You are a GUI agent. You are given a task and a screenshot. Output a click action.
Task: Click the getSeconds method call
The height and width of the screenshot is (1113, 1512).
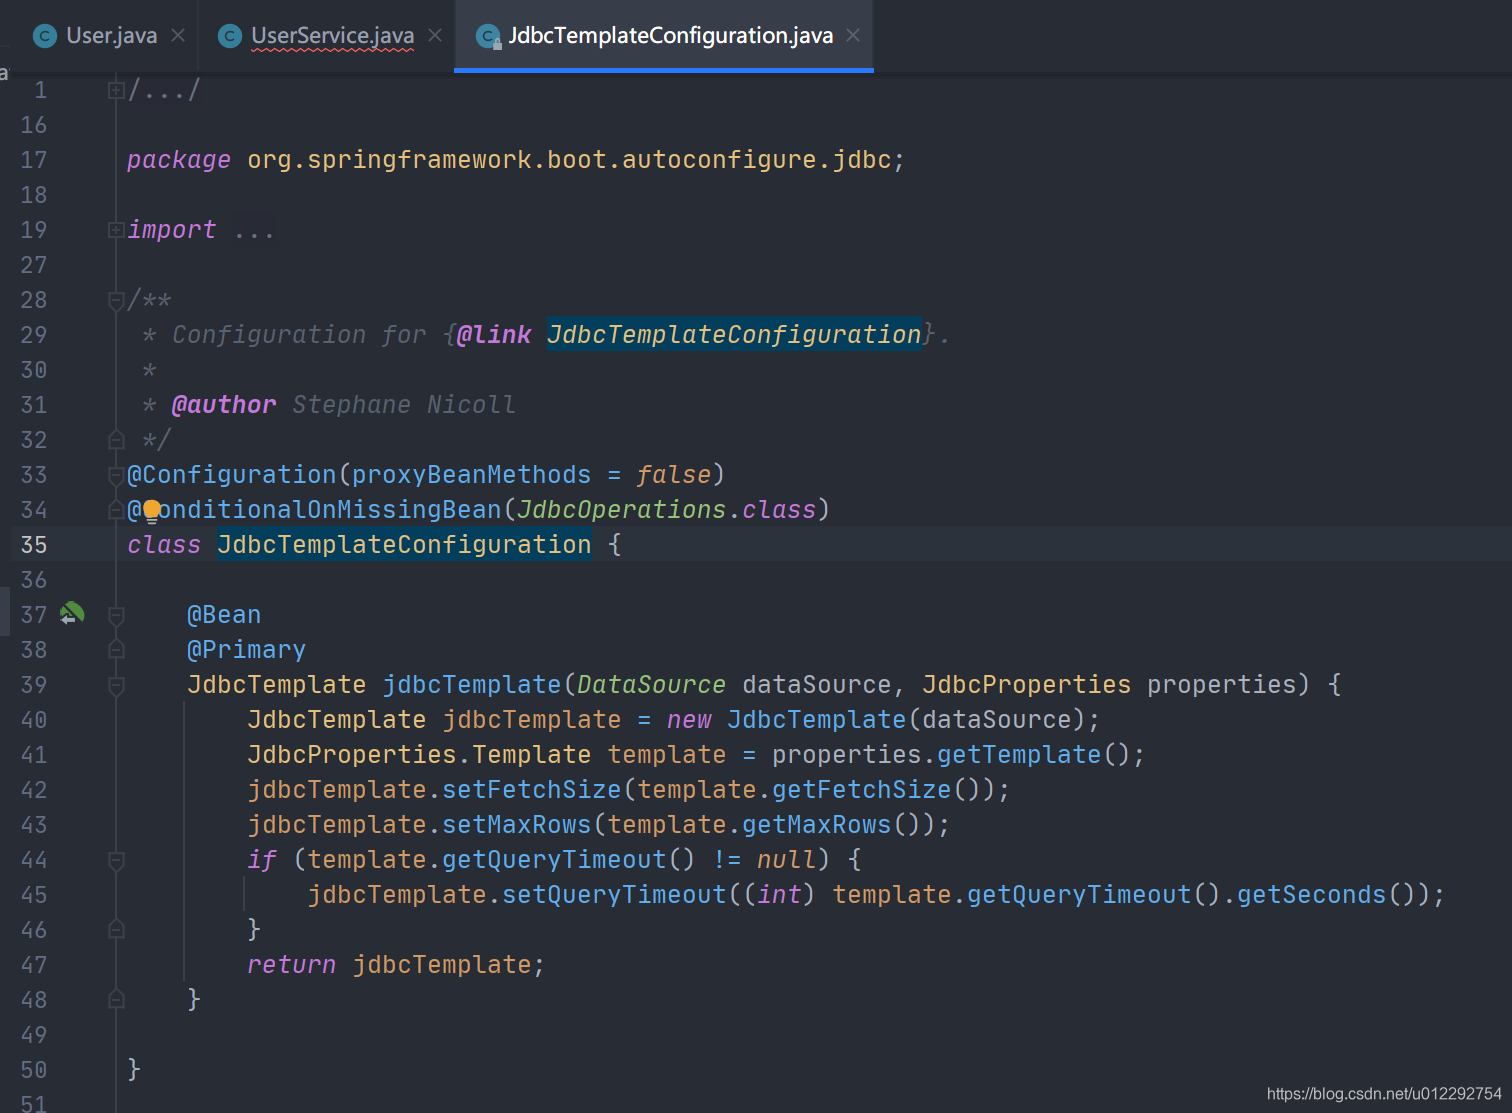pyautogui.click(x=1312, y=894)
